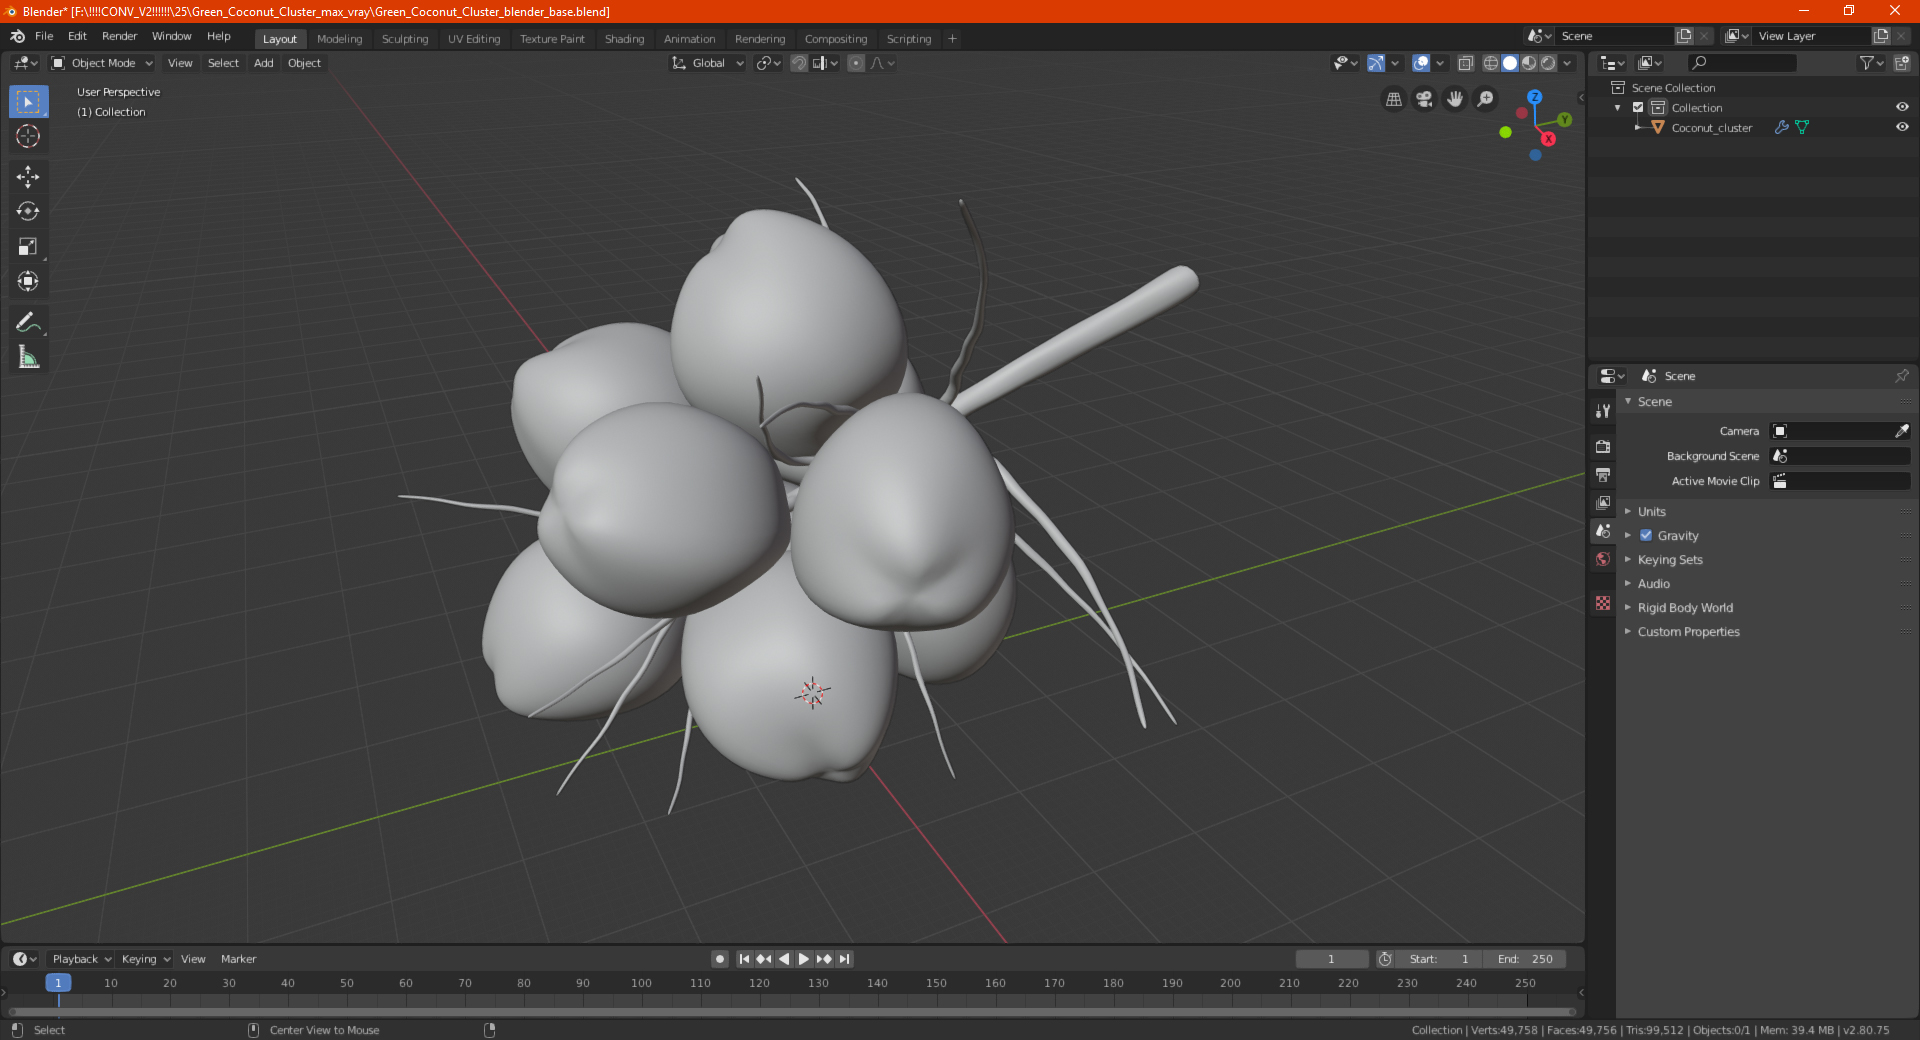Select the Transform tool
This screenshot has width=1920, height=1040.
pyautogui.click(x=28, y=281)
